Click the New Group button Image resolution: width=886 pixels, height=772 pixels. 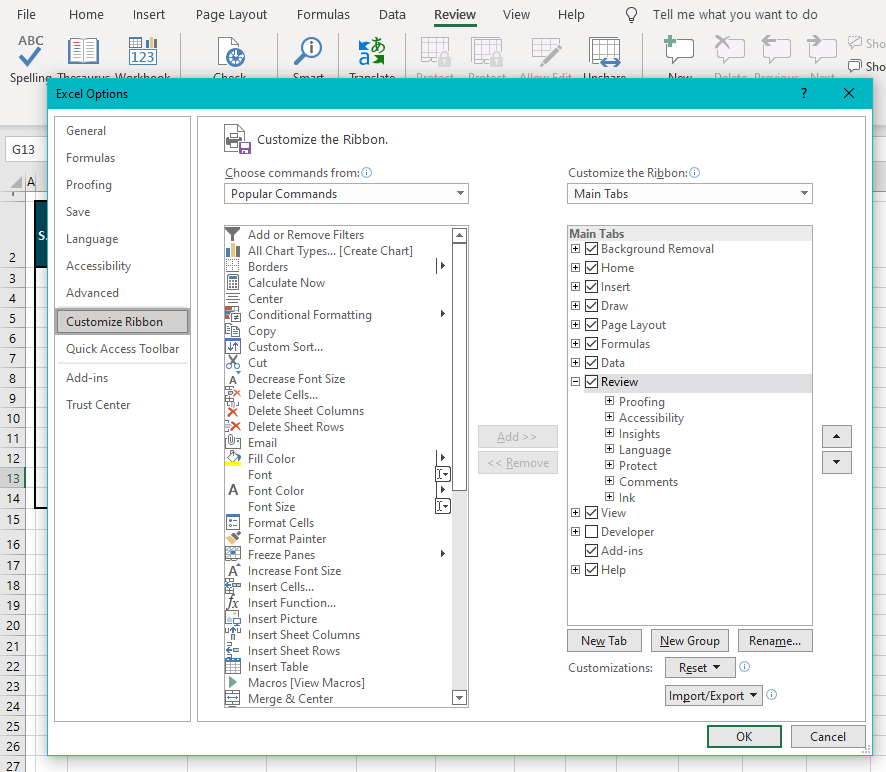click(689, 640)
